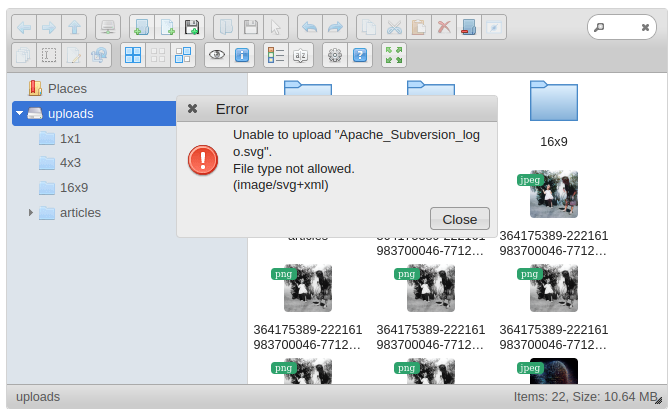Image resolution: width=670 pixels, height=409 pixels.
Task: Click the search magnifier icon
Action: (599, 27)
